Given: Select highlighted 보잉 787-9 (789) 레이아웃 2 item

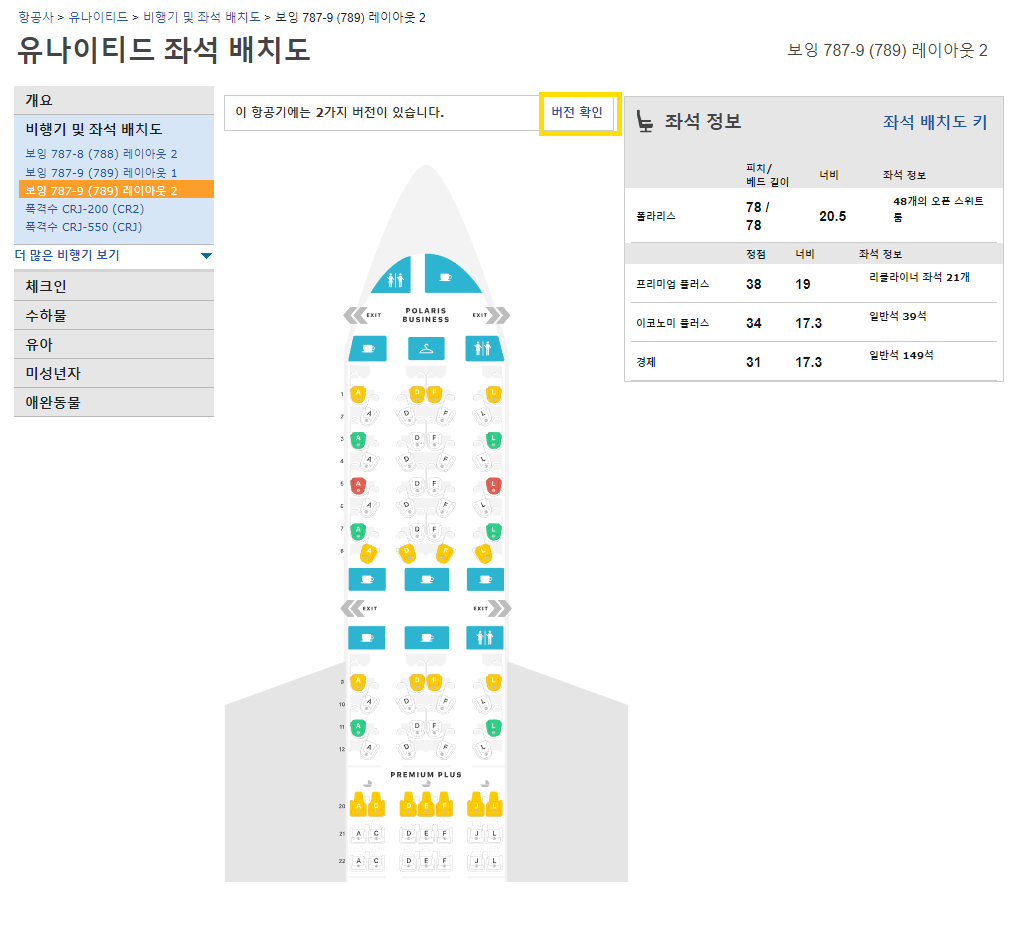Looking at the screenshot, I should point(117,190).
